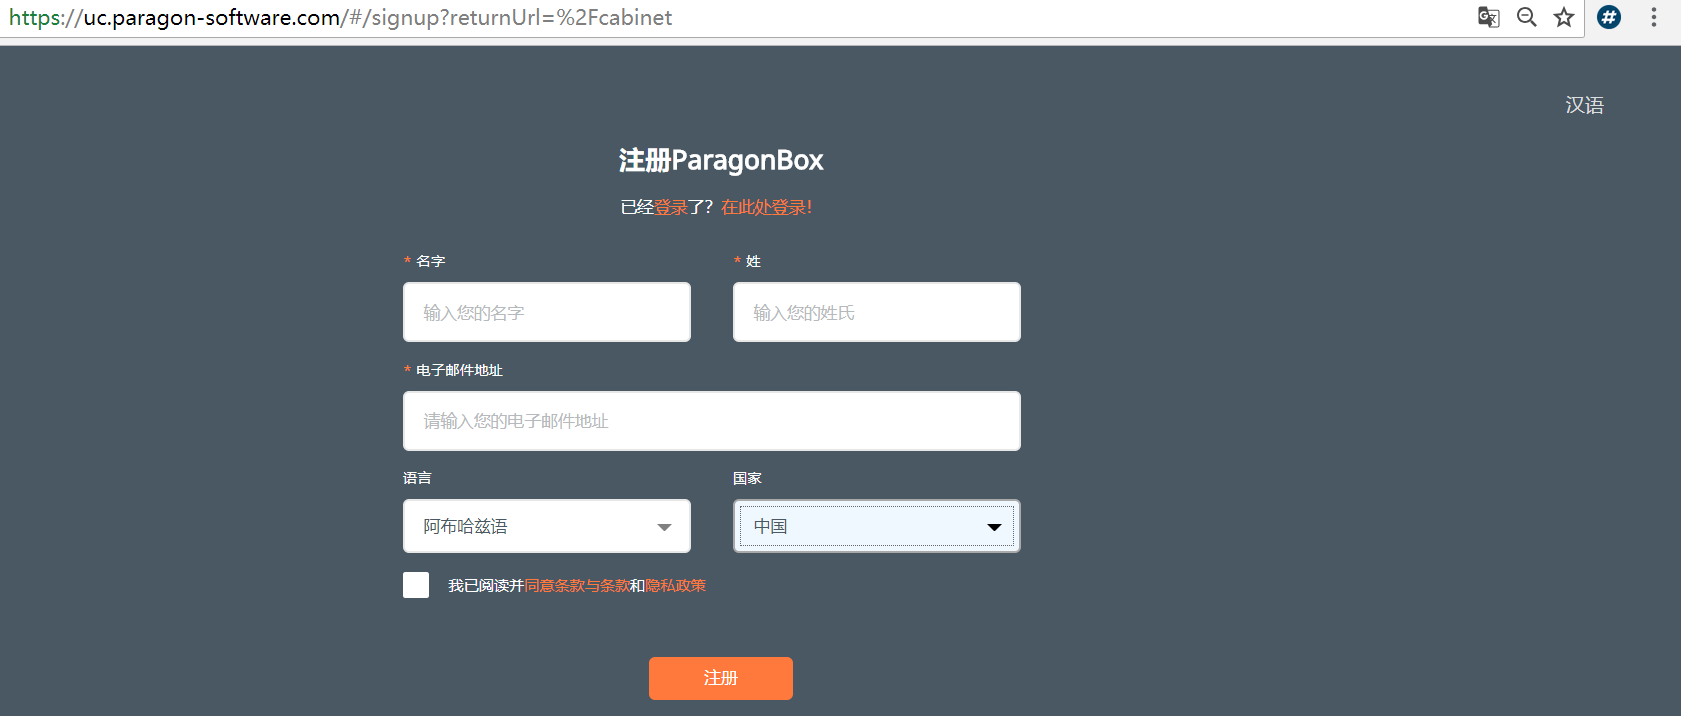Viewport: 1681px width, 716px height.
Task: Focus the 姓 last name input
Action: point(876,312)
